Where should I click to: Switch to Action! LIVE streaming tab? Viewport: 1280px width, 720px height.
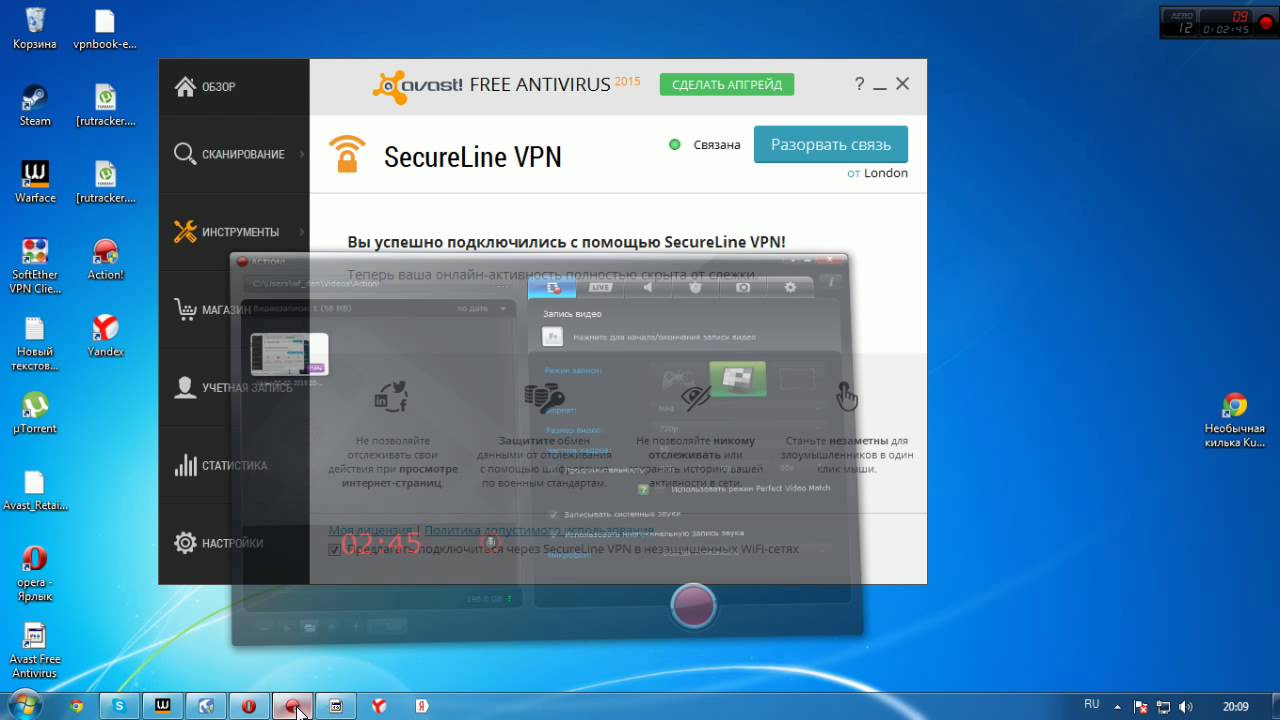click(x=600, y=287)
